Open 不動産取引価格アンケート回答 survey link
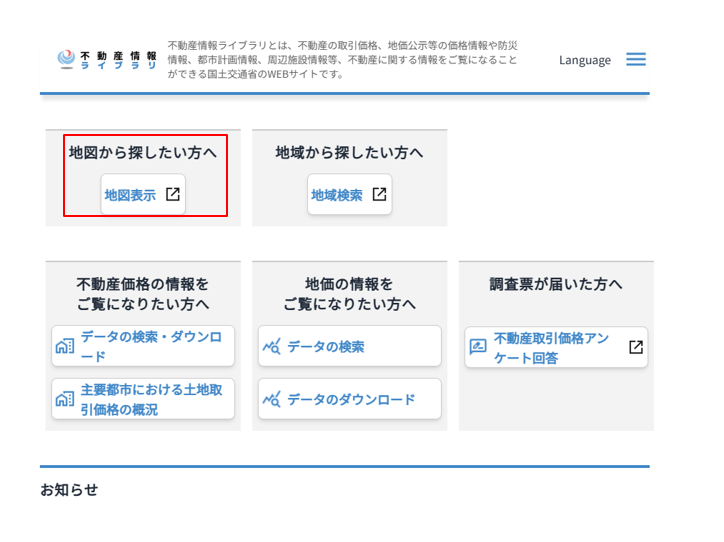 tap(551, 347)
